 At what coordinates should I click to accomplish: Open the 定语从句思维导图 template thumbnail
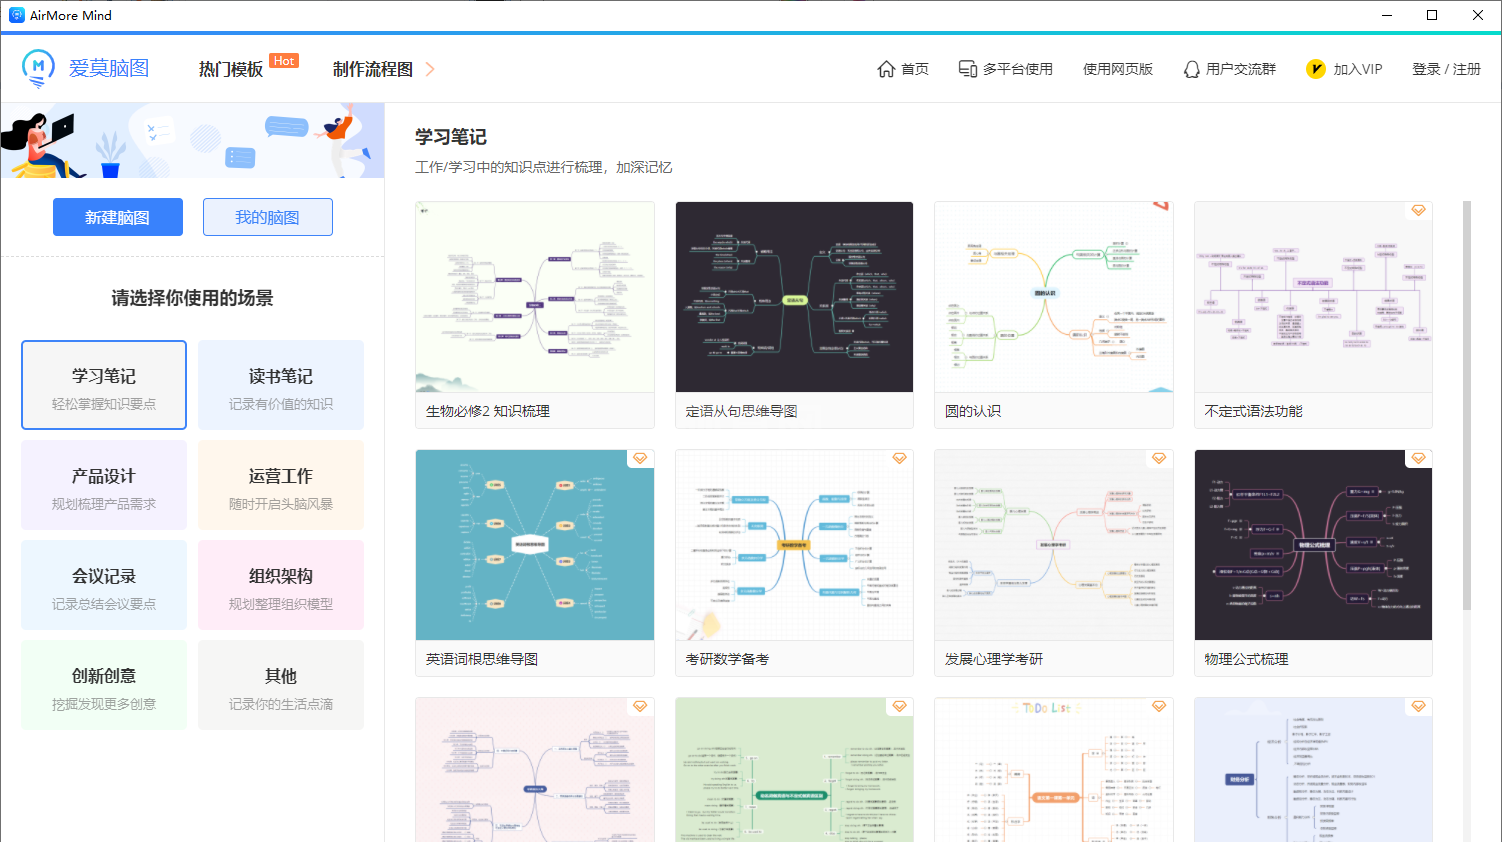[x=794, y=297]
